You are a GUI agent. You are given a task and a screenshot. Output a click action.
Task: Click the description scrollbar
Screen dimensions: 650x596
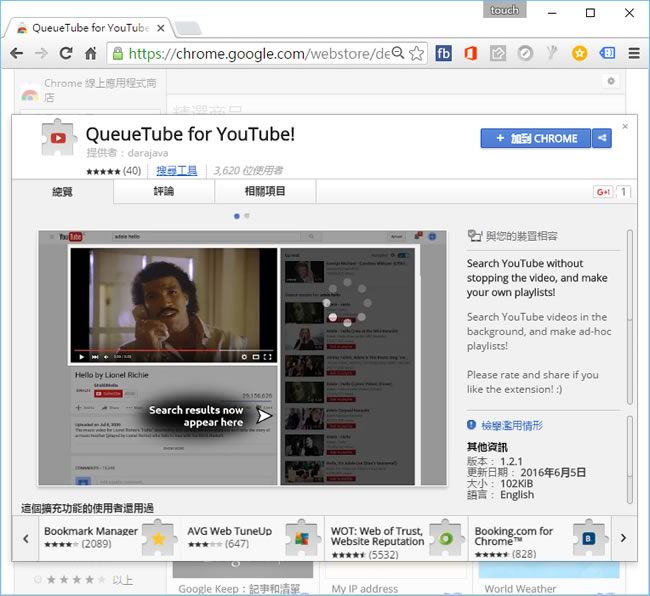(x=630, y=317)
